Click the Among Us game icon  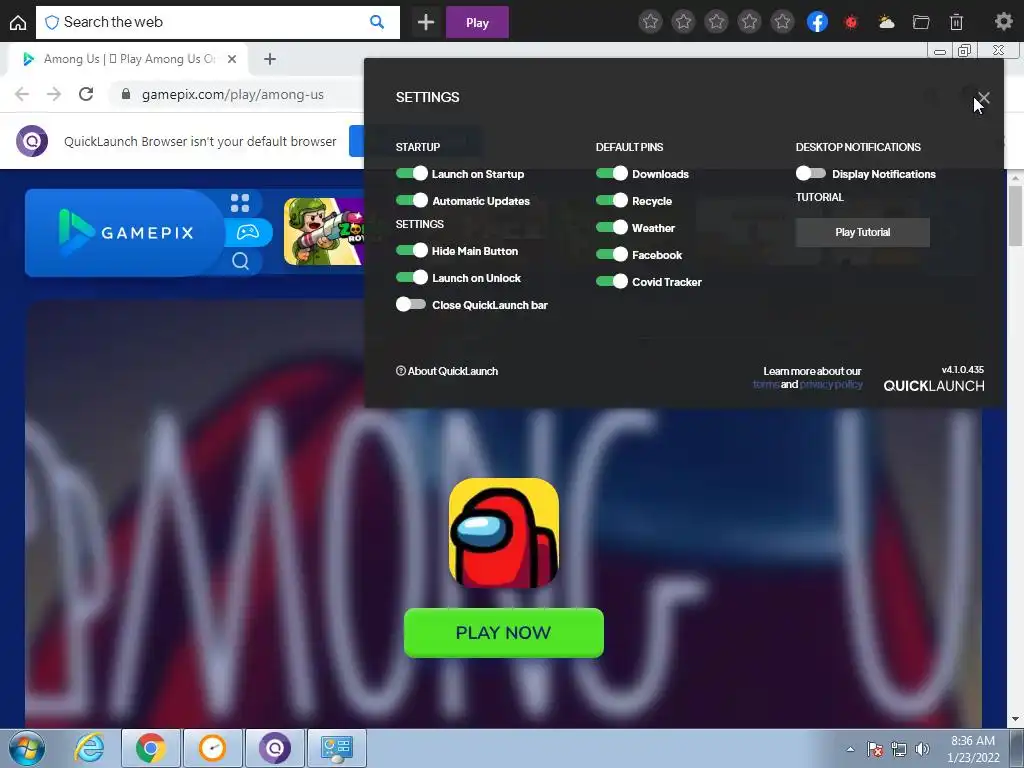pos(504,532)
